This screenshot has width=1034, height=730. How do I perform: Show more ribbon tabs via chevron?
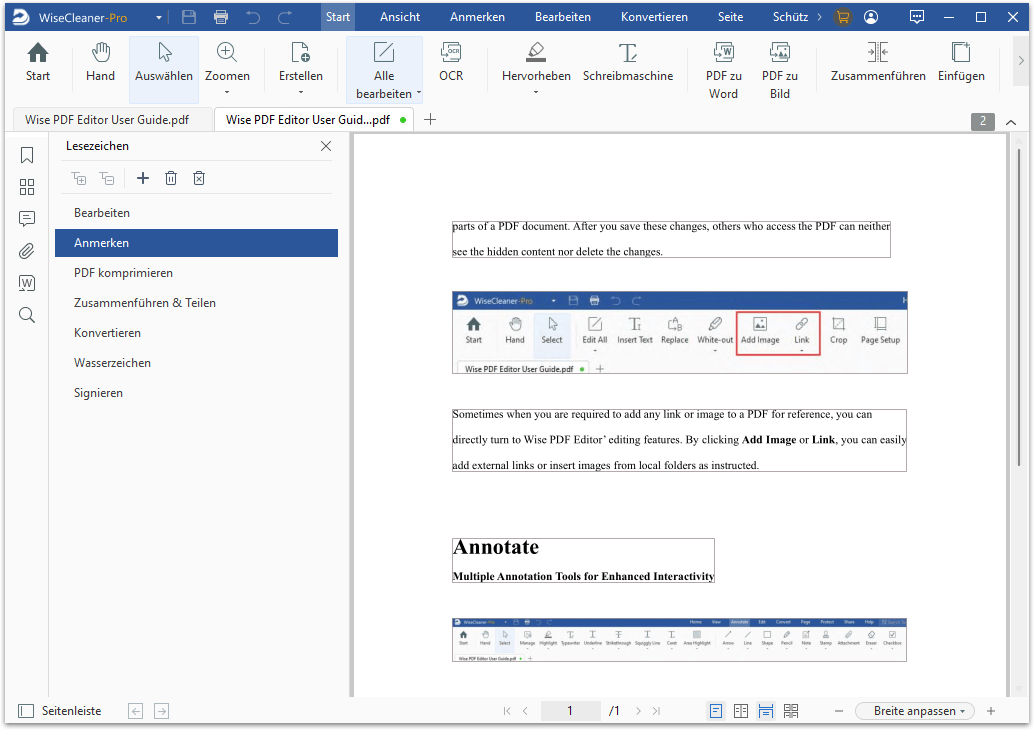pyautogui.click(x=820, y=17)
